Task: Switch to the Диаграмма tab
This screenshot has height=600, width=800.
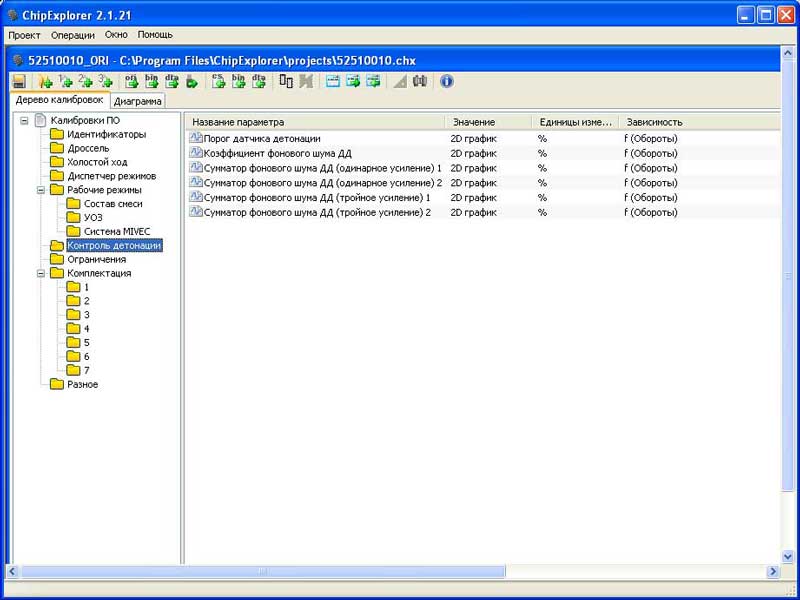Action: click(x=138, y=101)
